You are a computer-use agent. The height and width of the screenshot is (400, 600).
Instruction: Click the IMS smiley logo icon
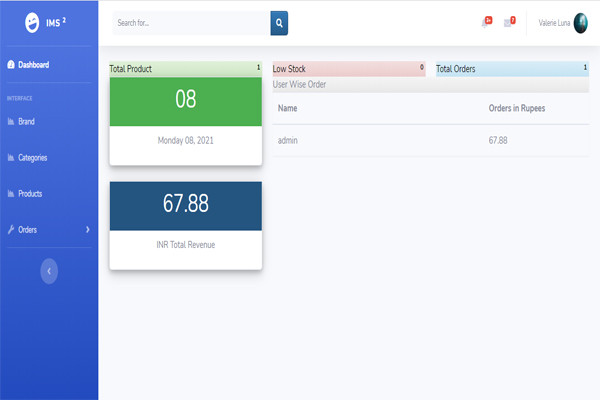pos(33,22)
